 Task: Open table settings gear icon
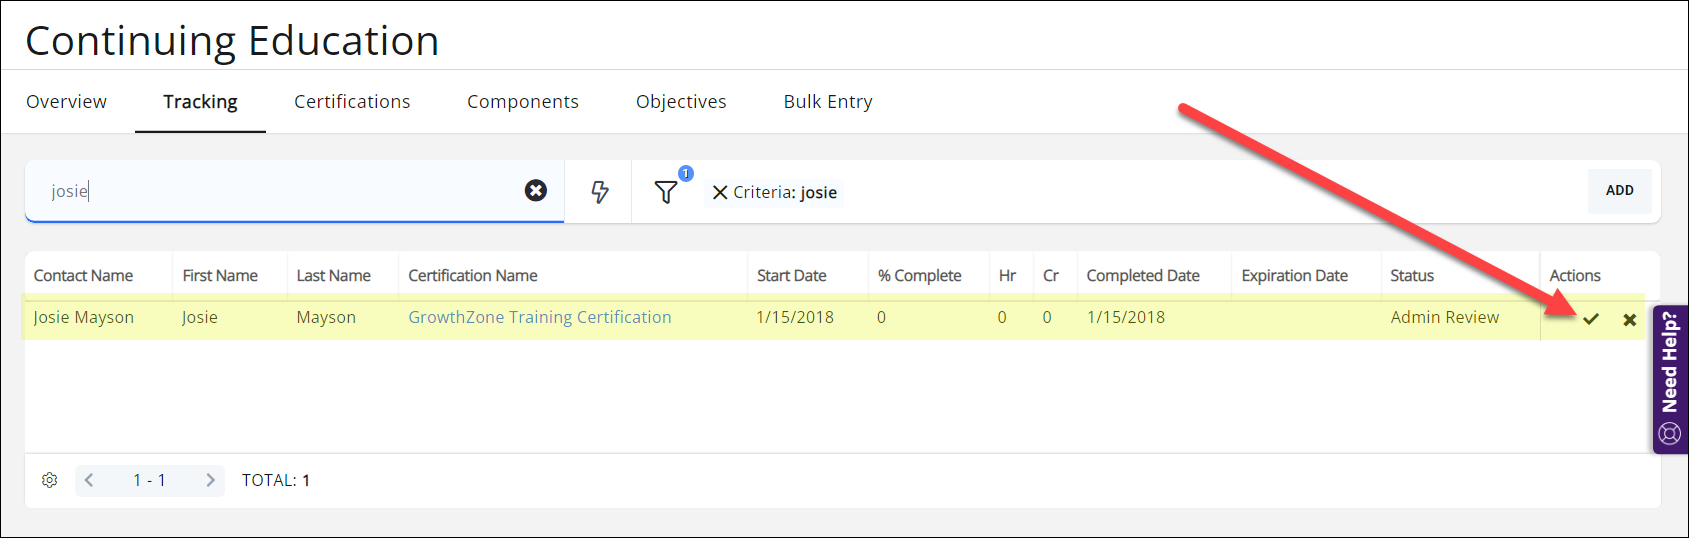coord(49,480)
